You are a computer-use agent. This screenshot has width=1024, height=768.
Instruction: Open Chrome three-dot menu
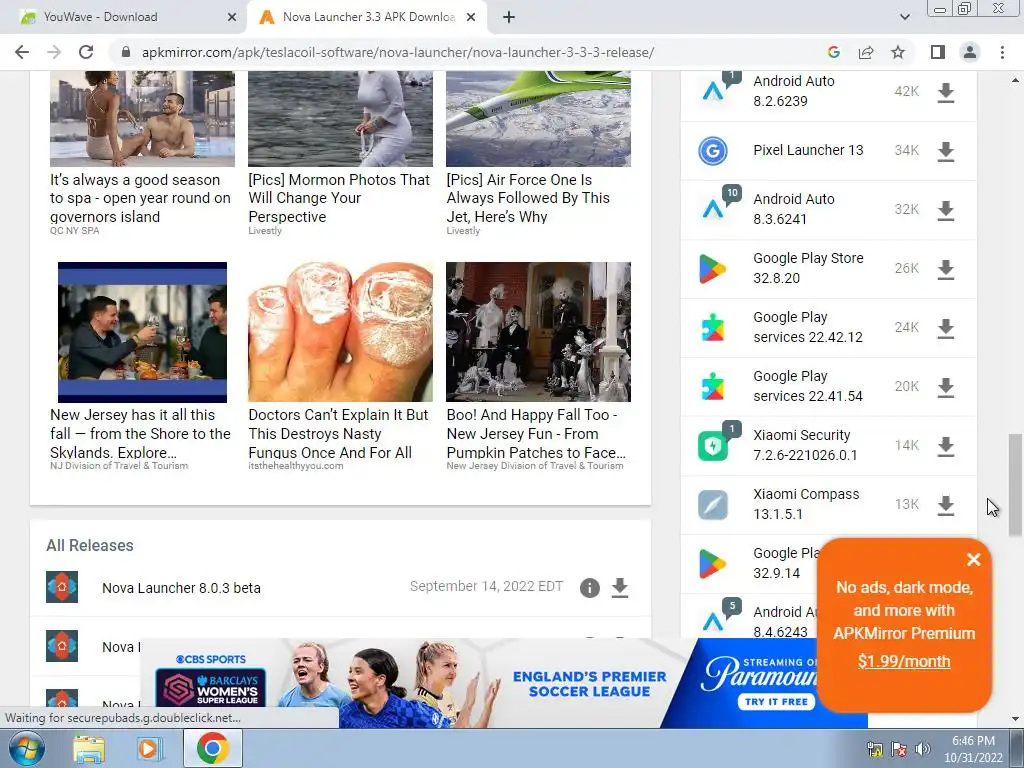coord(1002,52)
